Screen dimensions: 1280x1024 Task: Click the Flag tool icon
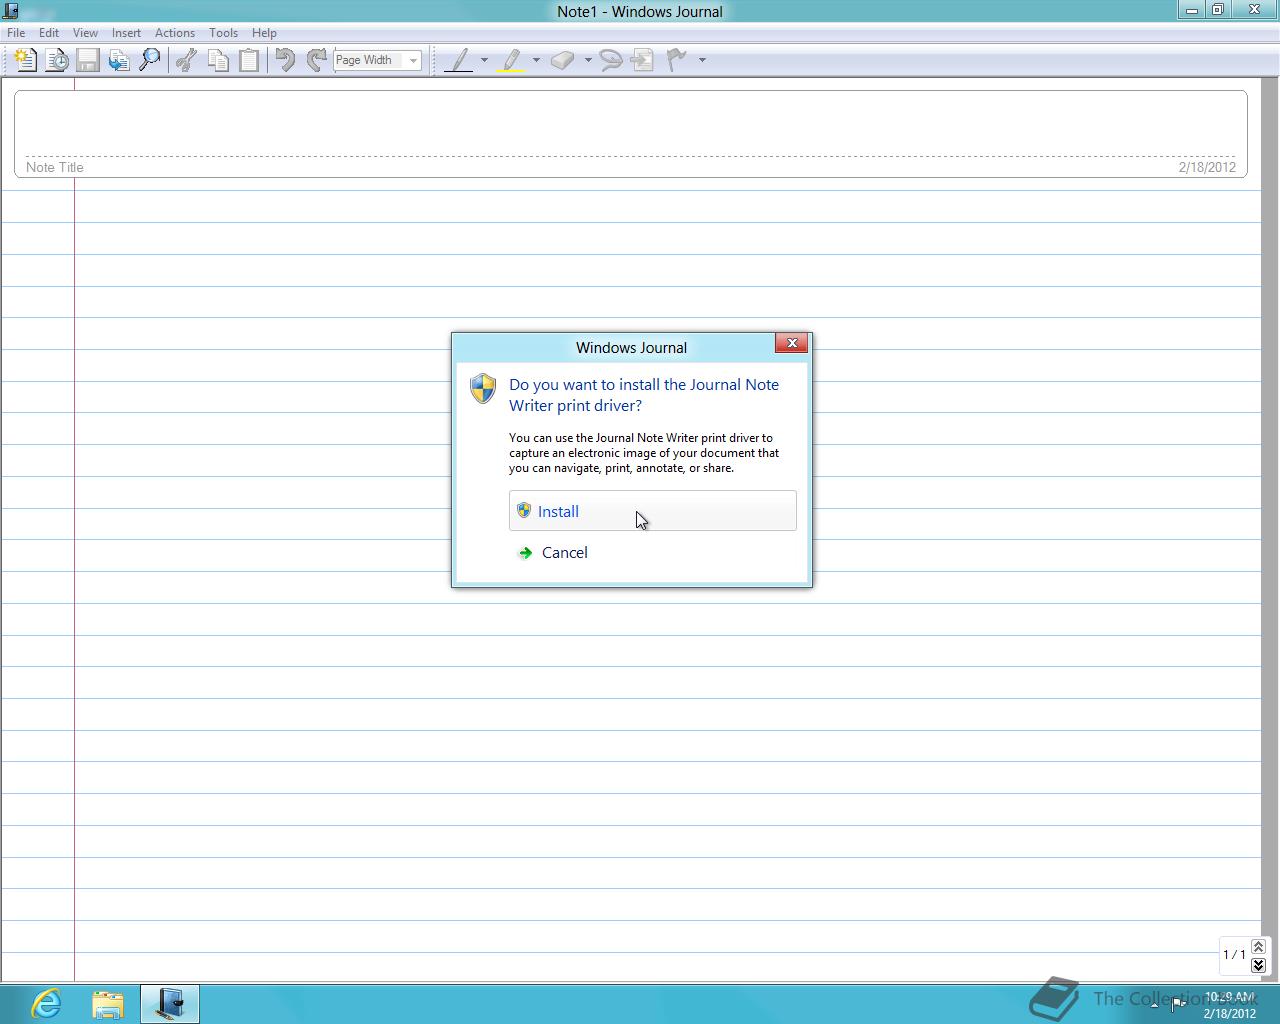[x=677, y=60]
